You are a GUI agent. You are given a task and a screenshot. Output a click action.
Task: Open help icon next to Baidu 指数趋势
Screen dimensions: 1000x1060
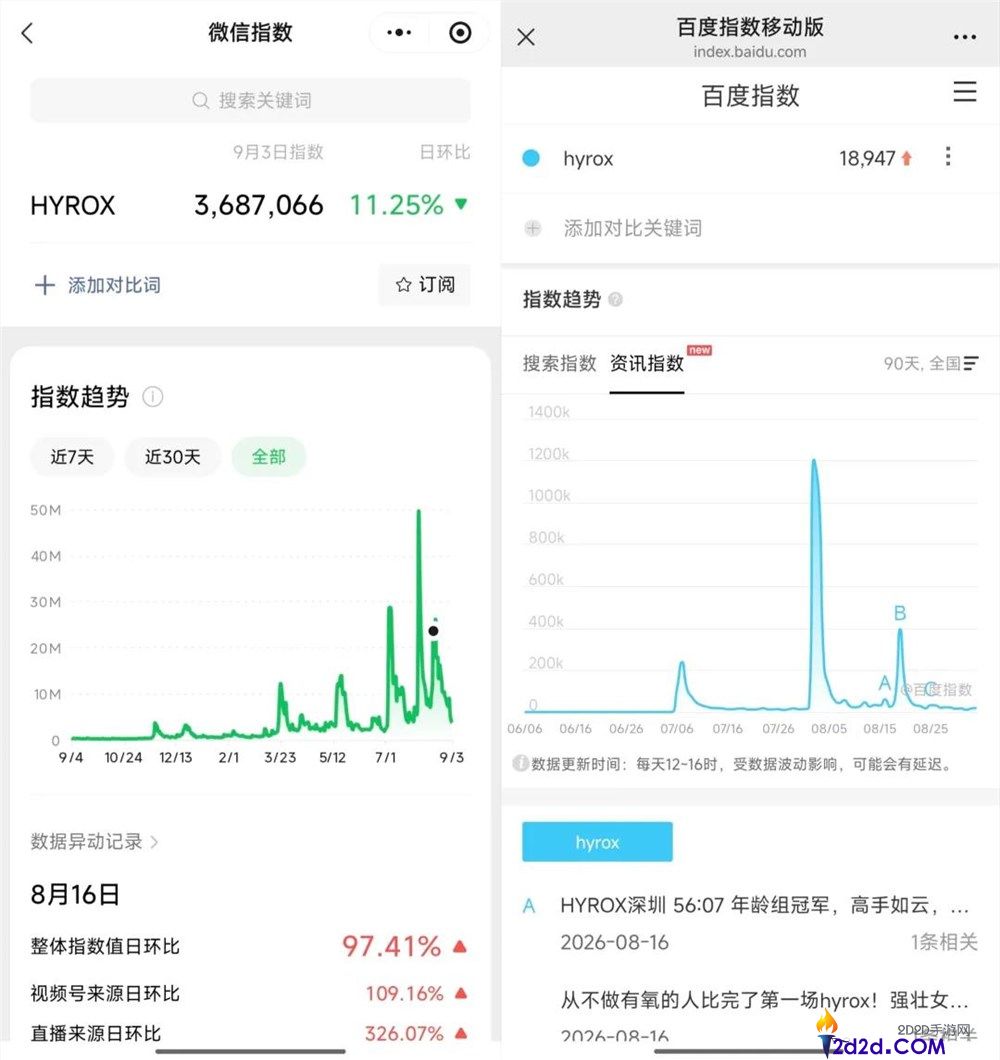click(x=615, y=299)
